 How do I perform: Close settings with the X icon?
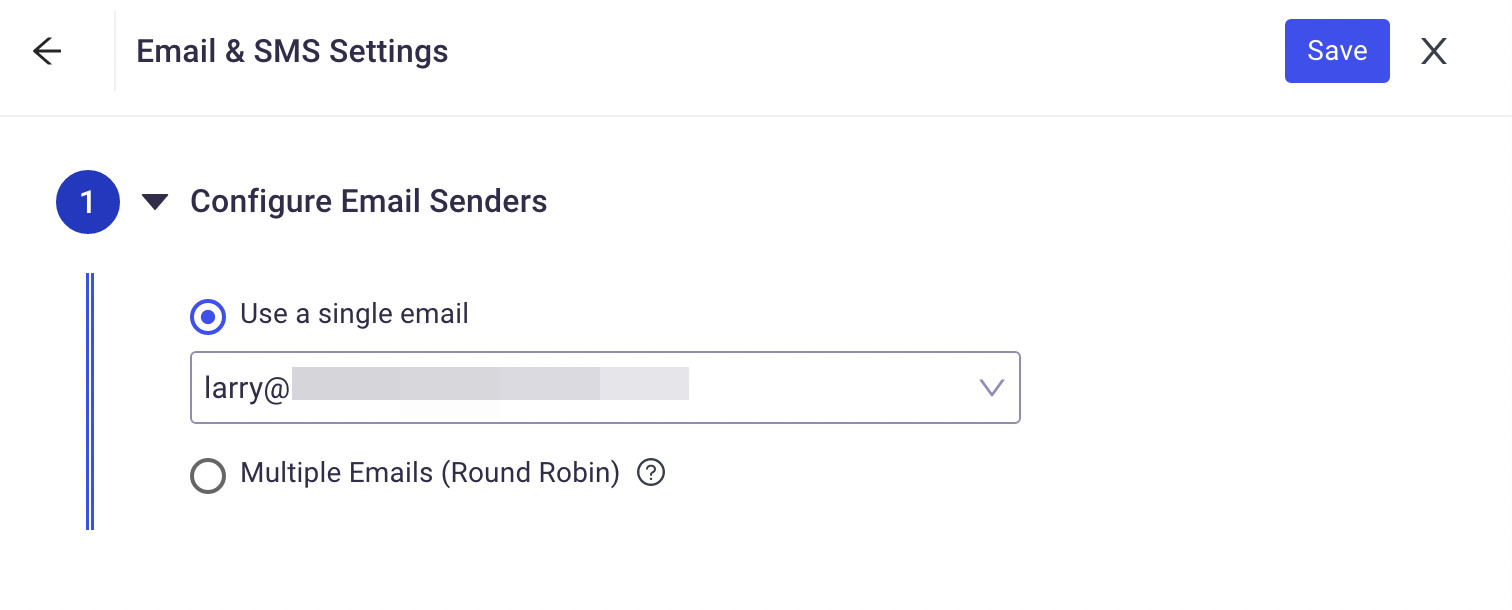coord(1434,51)
